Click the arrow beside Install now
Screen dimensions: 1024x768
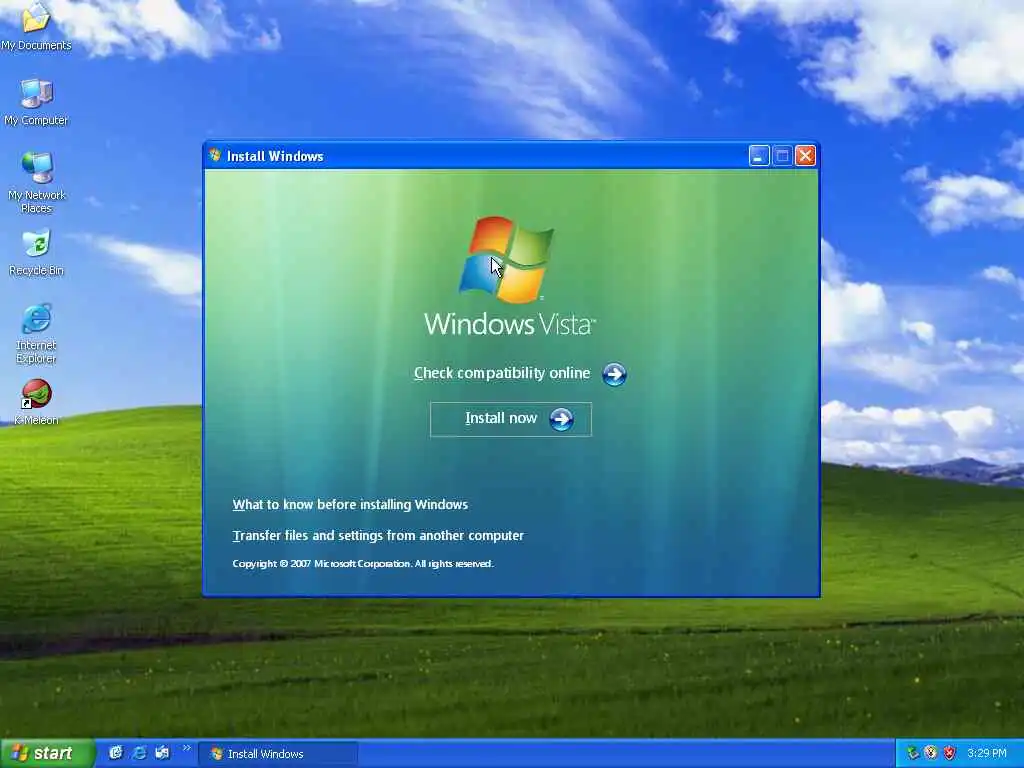(561, 419)
